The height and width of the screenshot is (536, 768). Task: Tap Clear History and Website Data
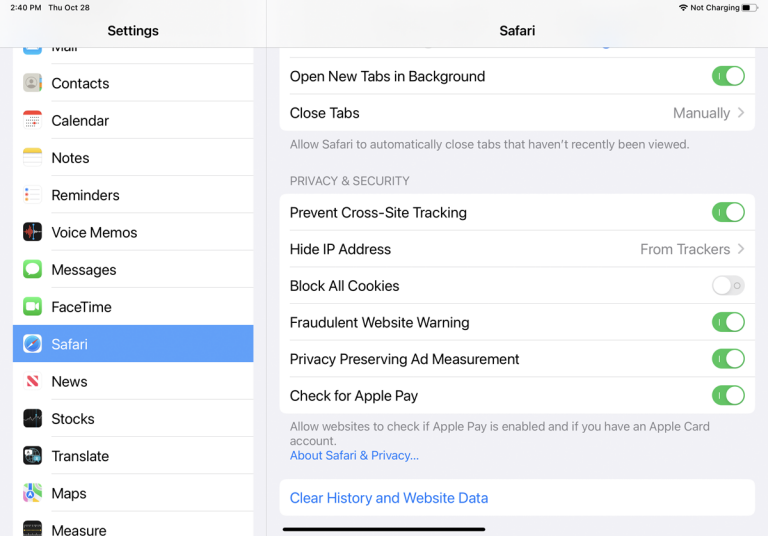(x=389, y=498)
